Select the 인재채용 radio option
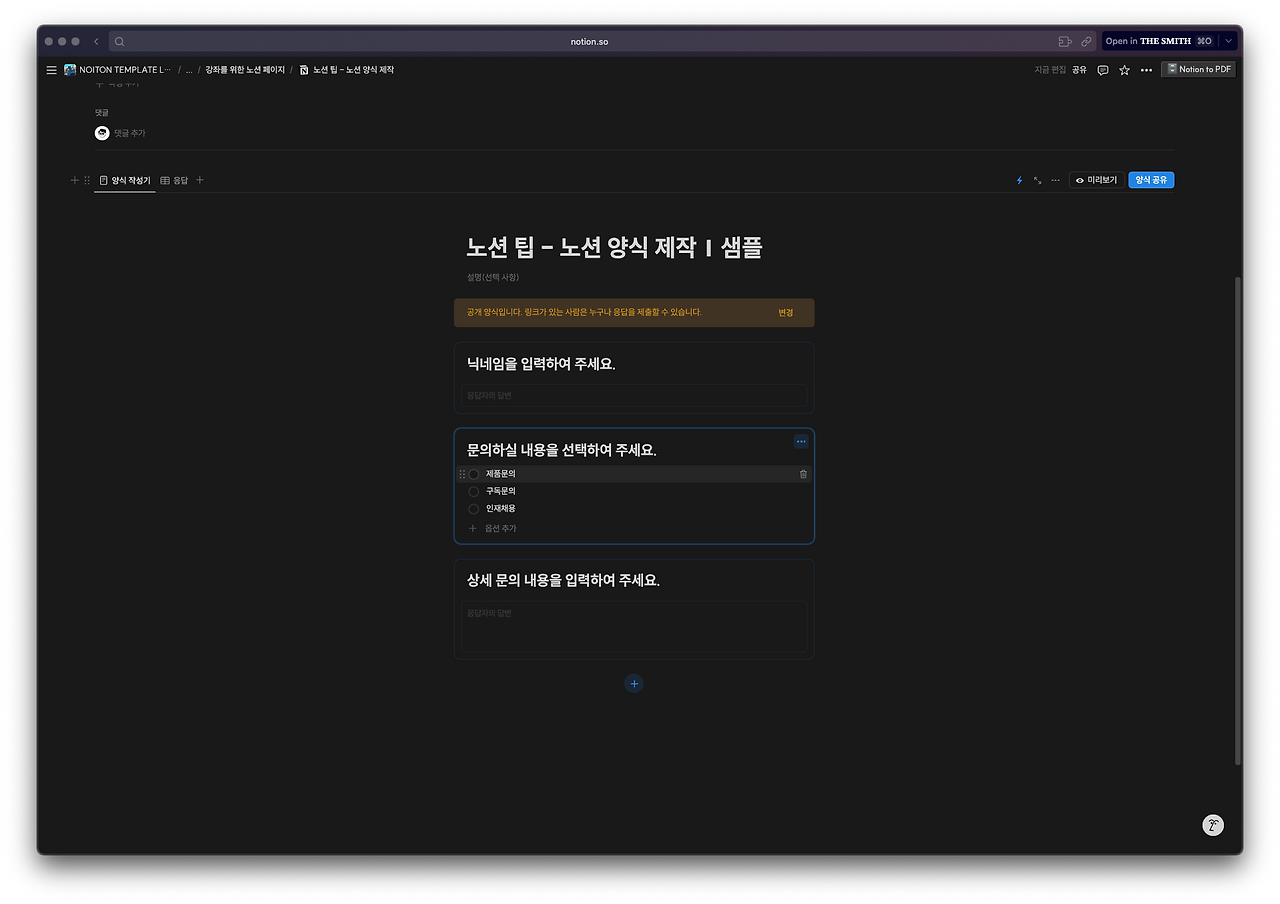 (x=473, y=508)
